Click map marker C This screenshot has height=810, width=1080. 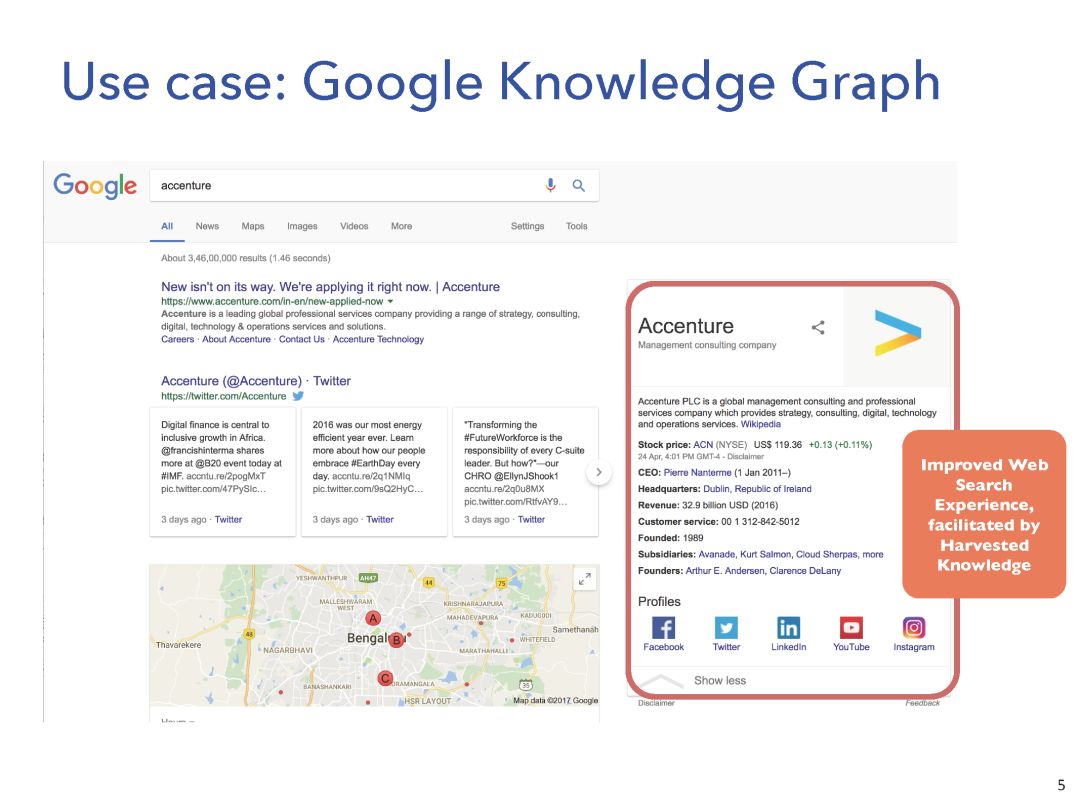pyautogui.click(x=385, y=678)
